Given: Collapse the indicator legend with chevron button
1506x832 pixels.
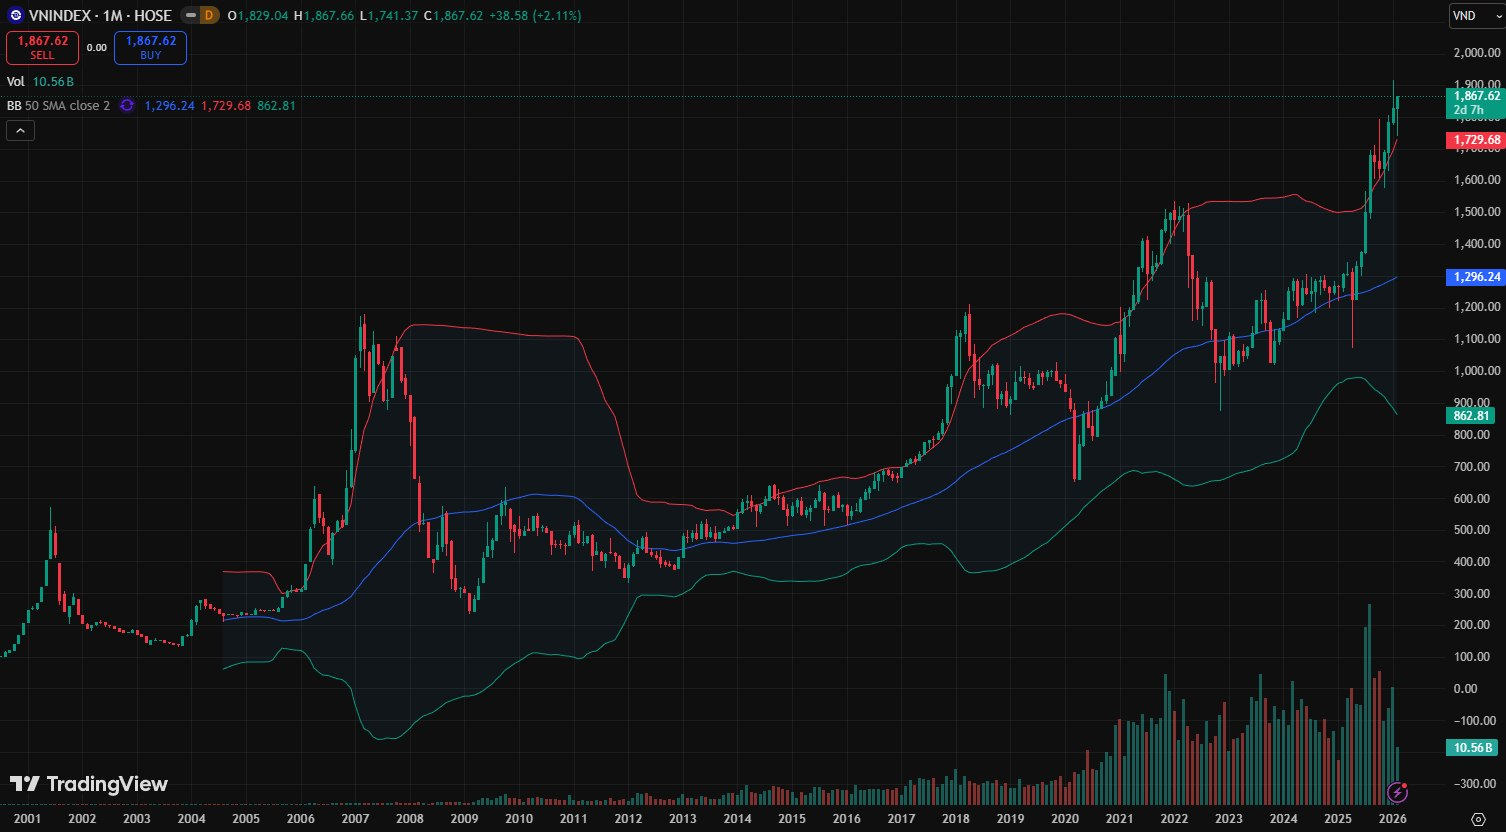Looking at the screenshot, I should click(x=20, y=130).
